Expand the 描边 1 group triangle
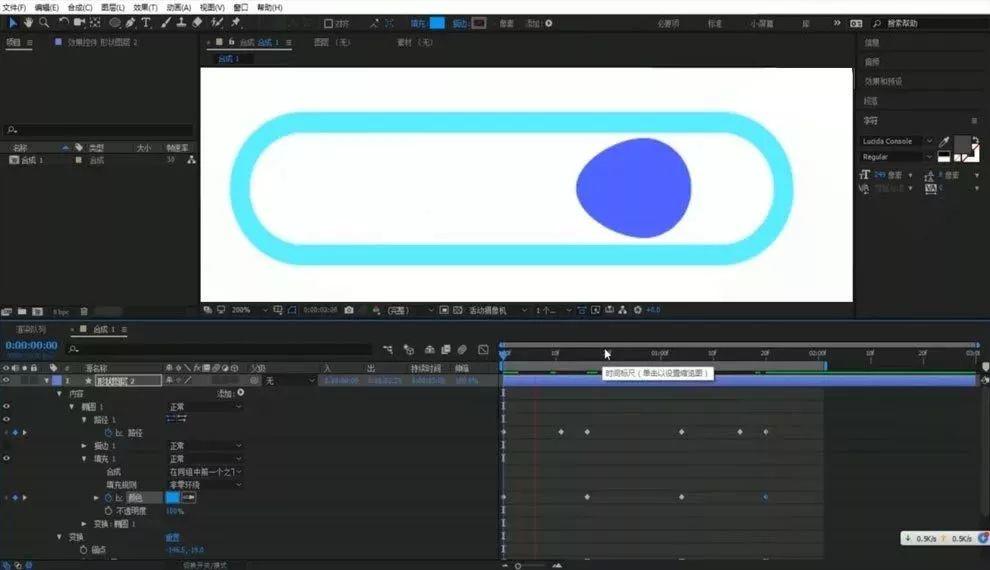This screenshot has width=990, height=570. [84, 446]
